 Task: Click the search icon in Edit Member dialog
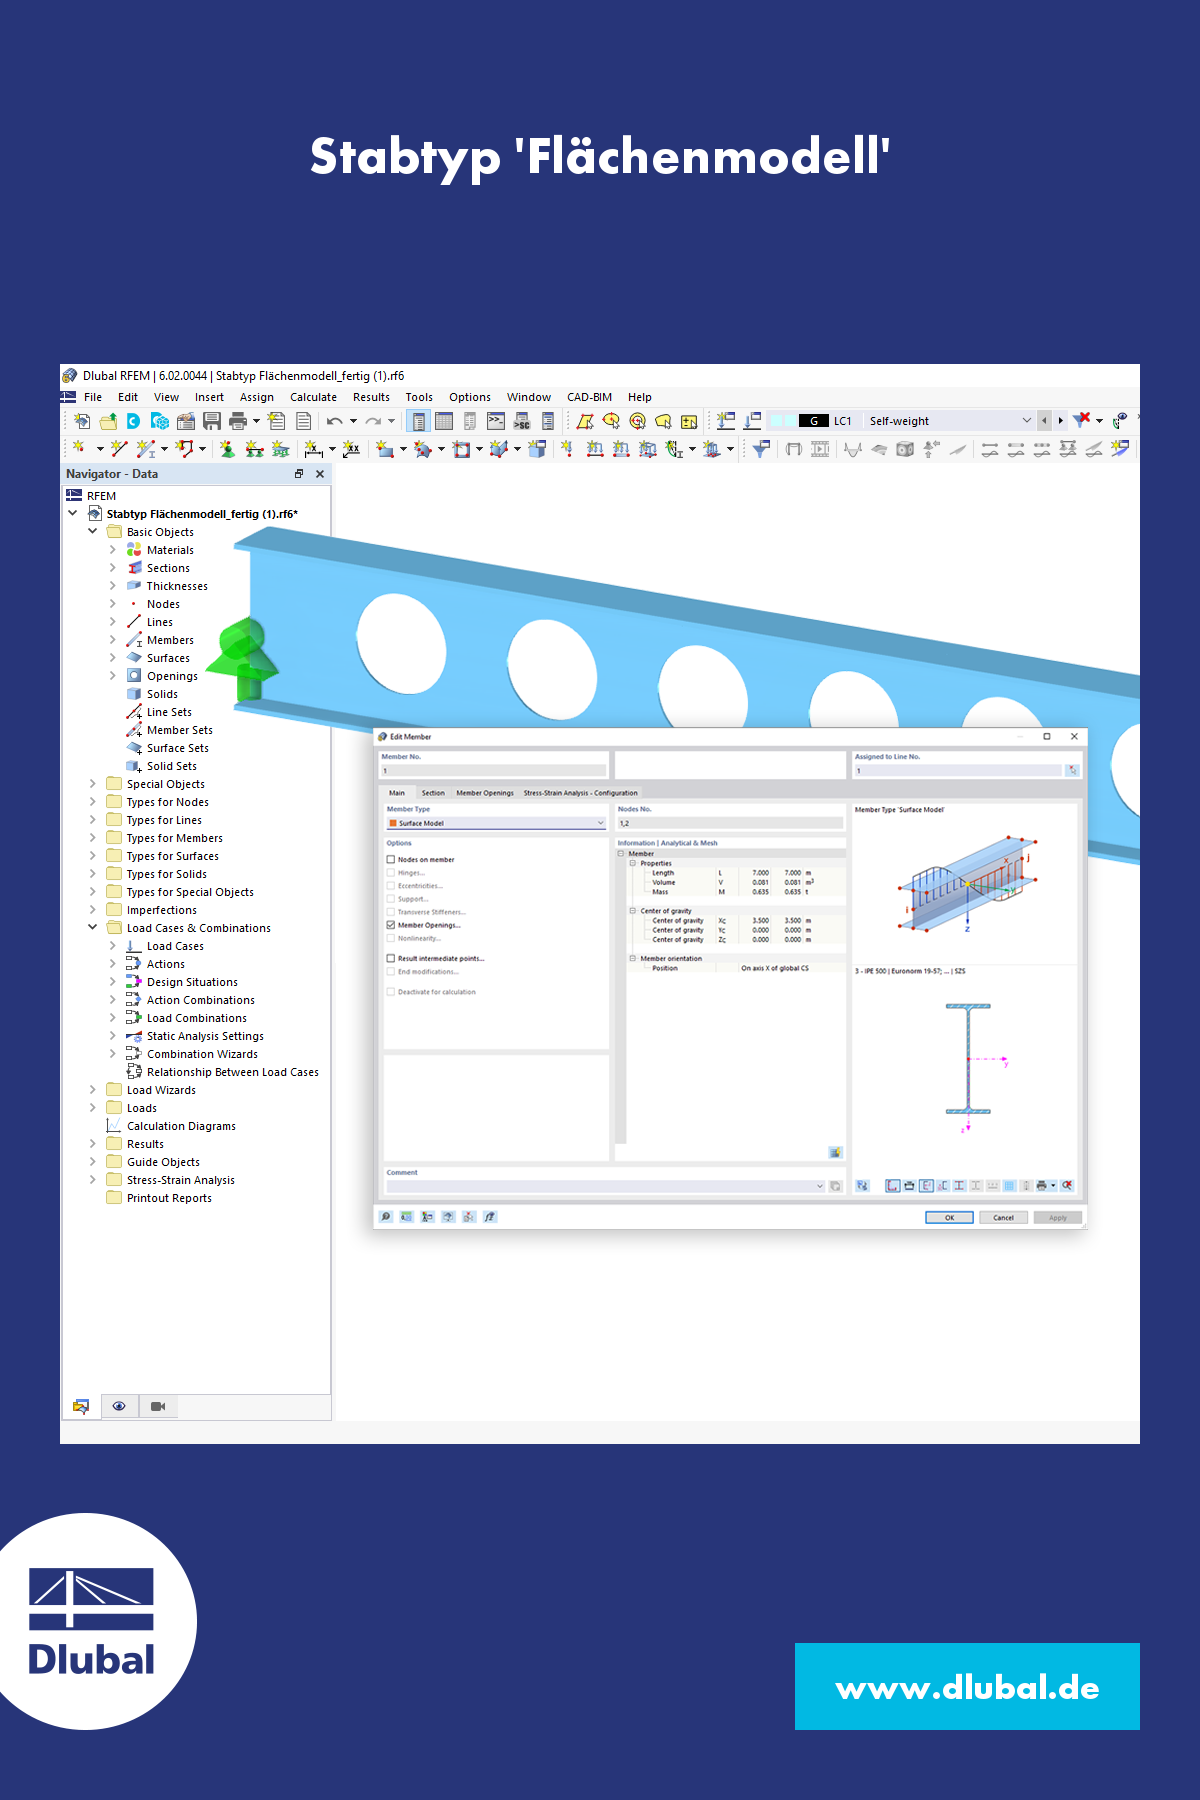click(386, 1217)
